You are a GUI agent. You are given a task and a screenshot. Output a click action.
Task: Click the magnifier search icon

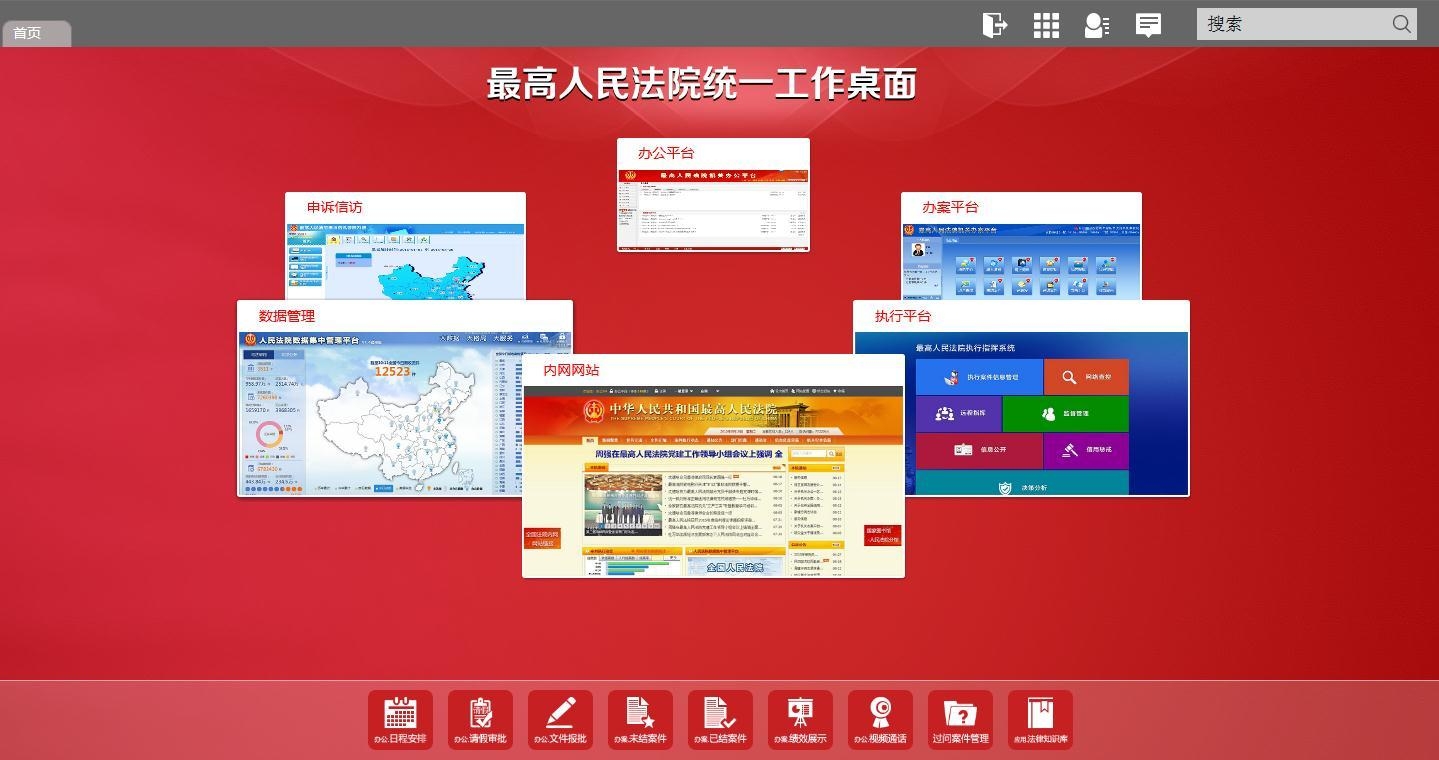[x=1402, y=24]
